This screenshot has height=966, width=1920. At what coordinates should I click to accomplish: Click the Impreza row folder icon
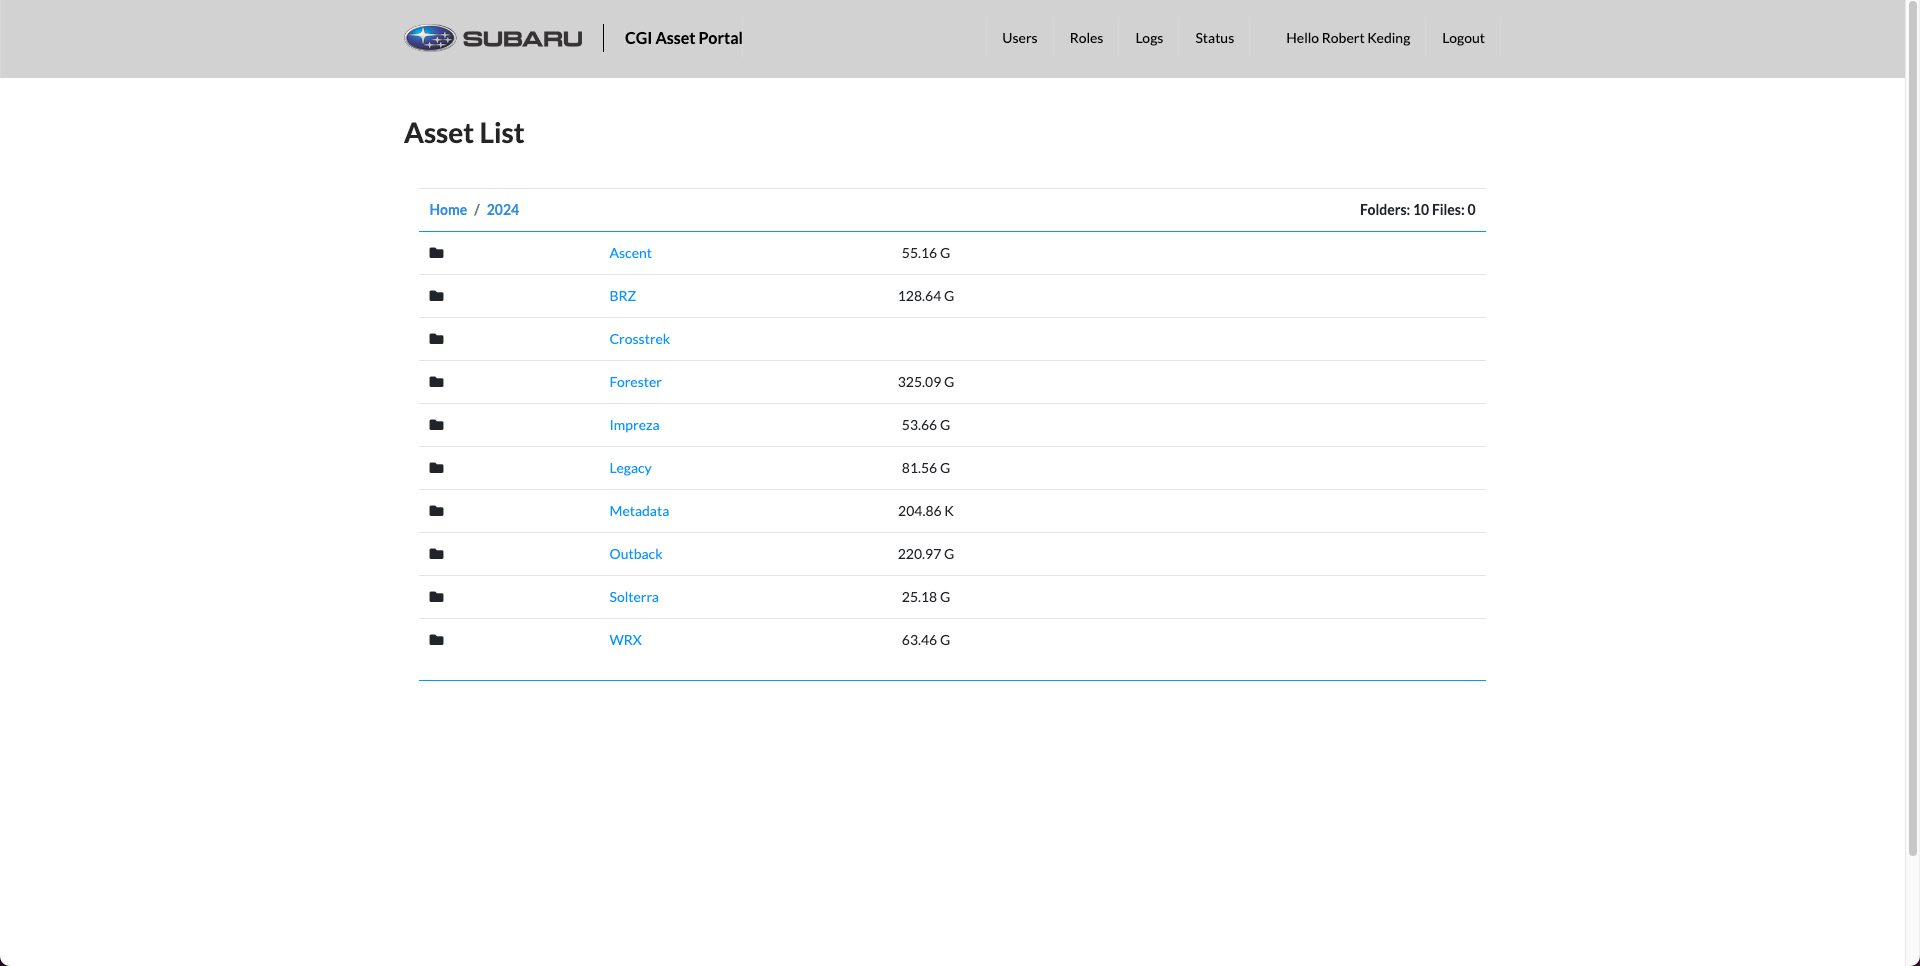436,425
